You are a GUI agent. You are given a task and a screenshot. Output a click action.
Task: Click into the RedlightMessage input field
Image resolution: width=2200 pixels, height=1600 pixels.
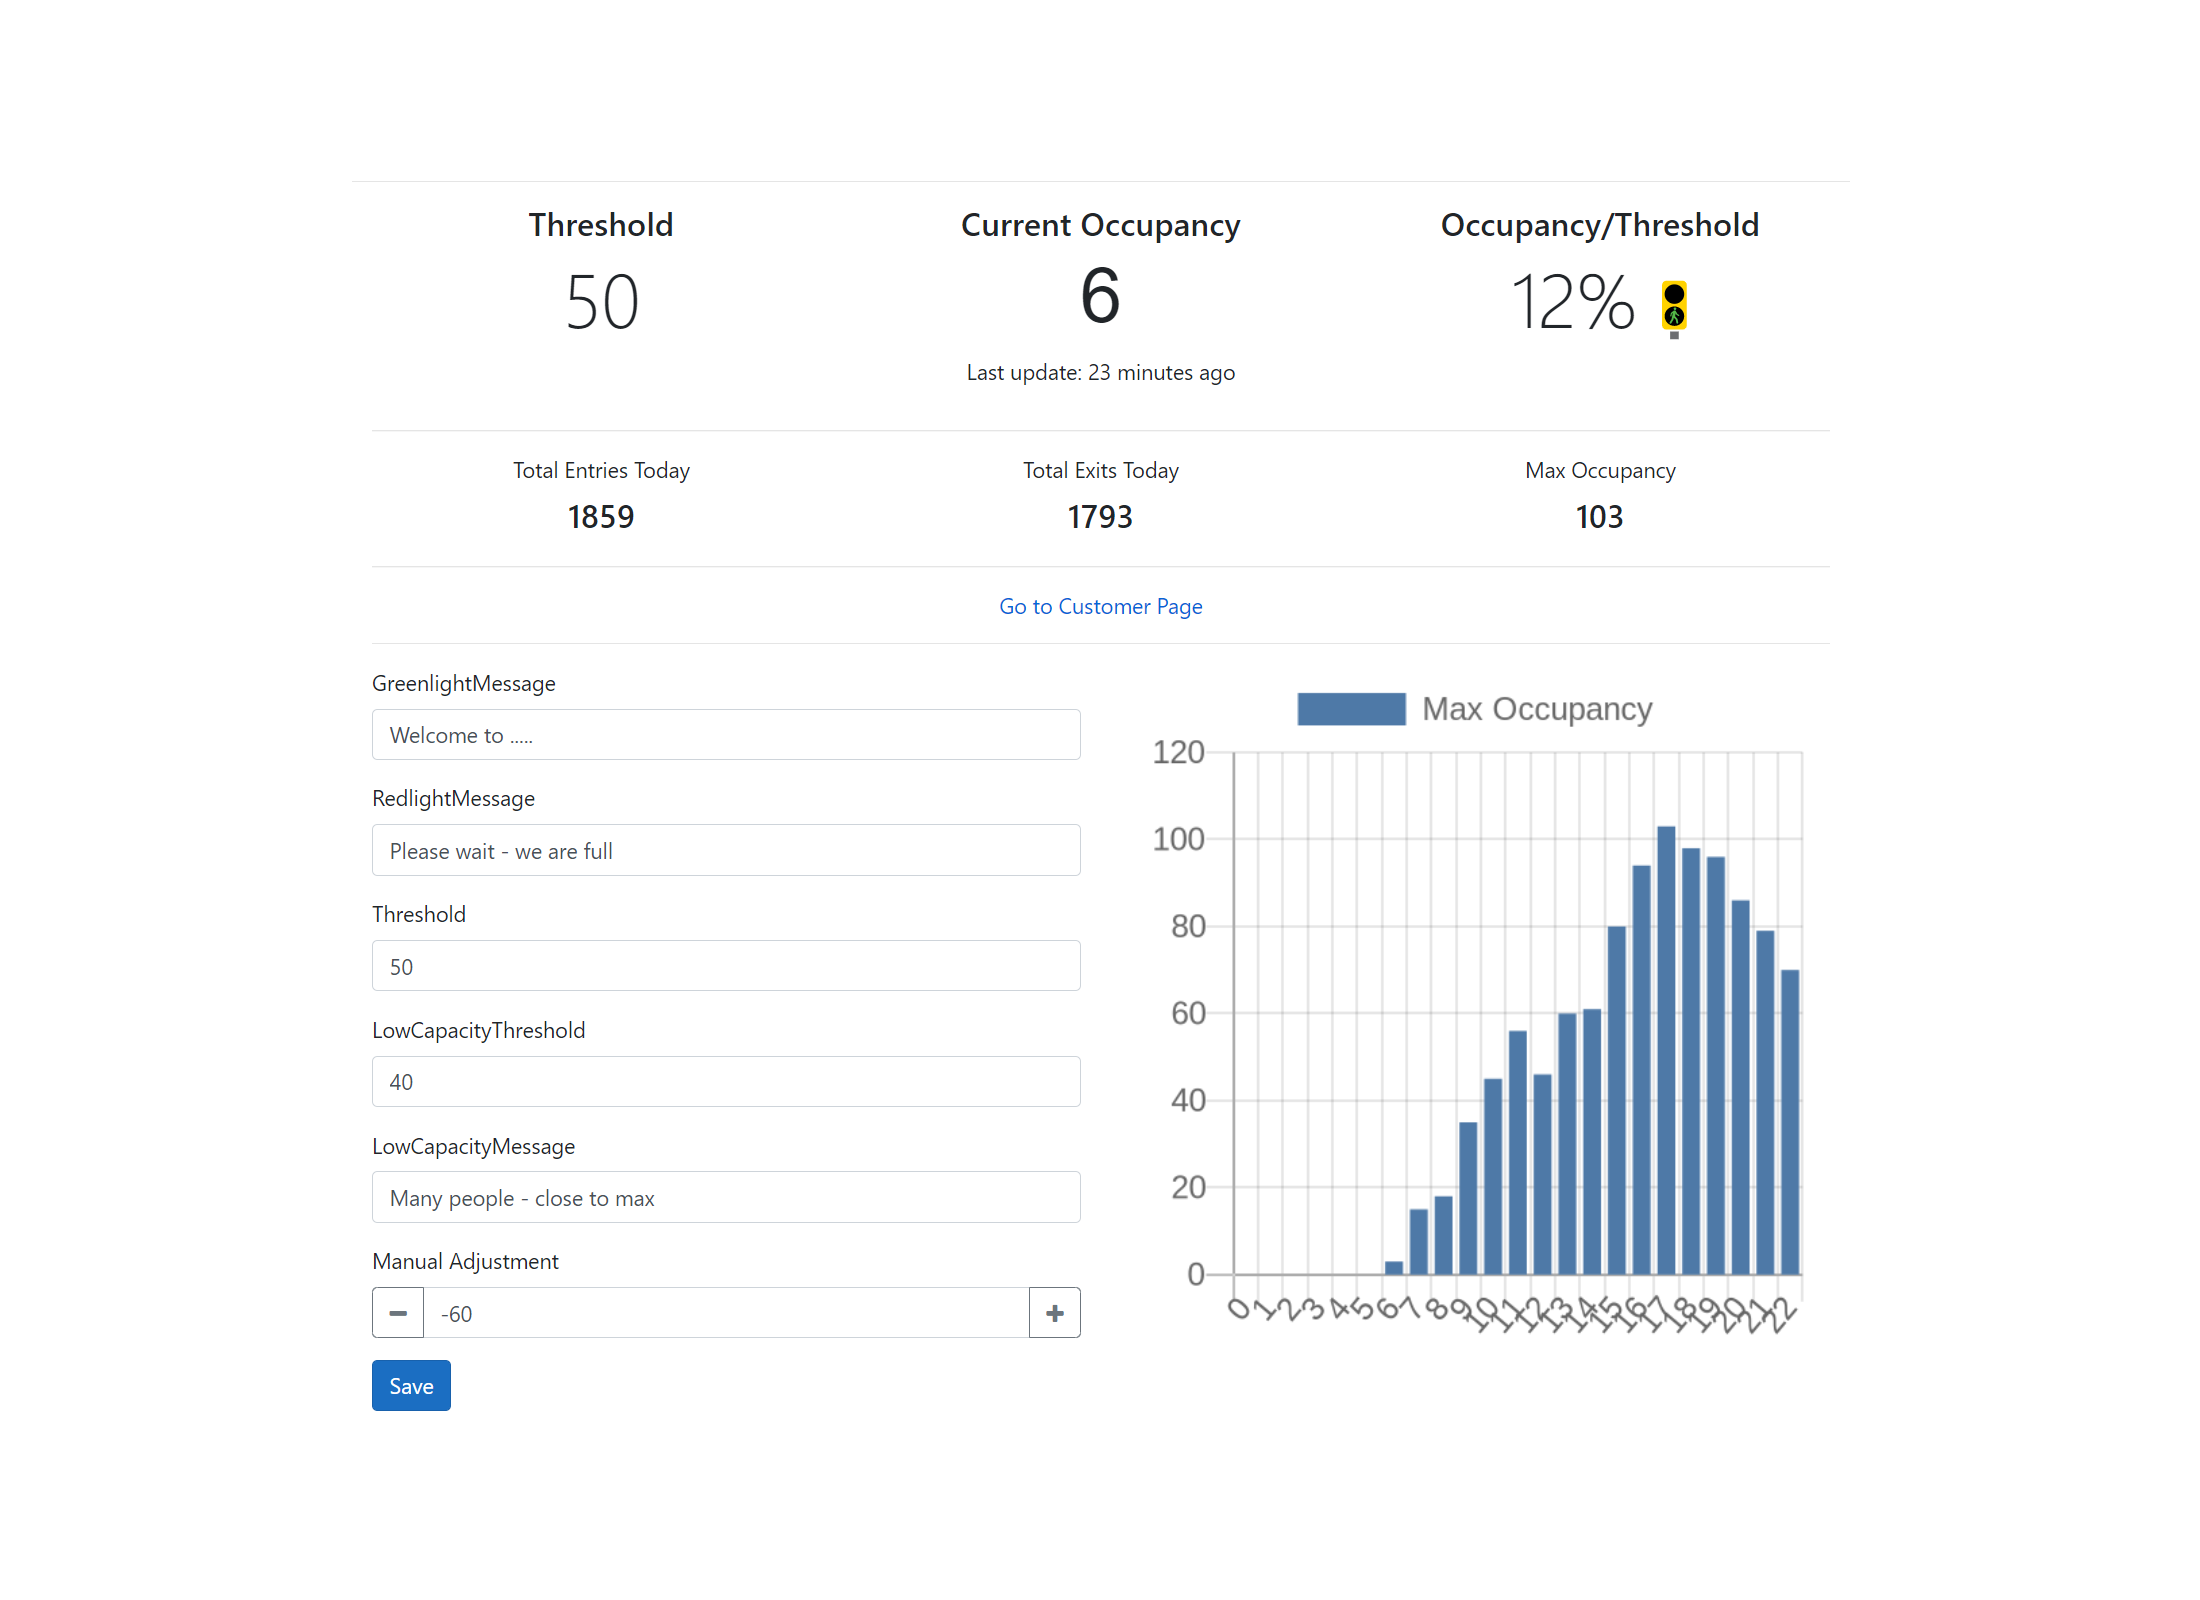tap(726, 851)
